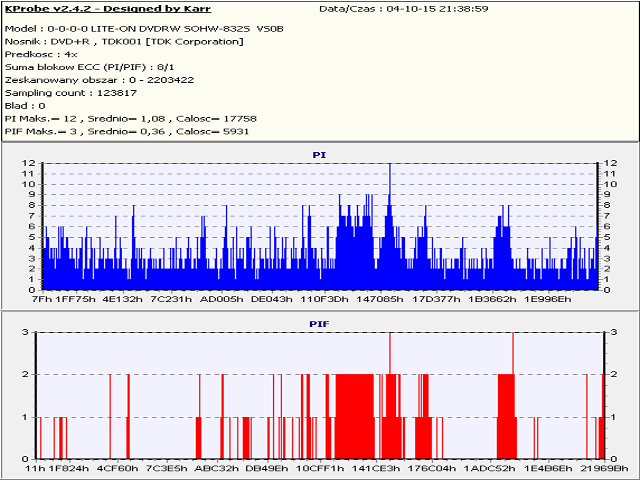Click the blue PI chart title
Image resolution: width=640 pixels, height=480 pixels.
pyautogui.click(x=319, y=155)
